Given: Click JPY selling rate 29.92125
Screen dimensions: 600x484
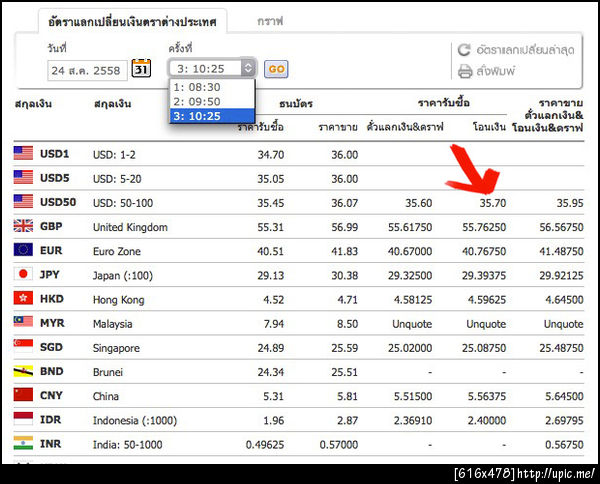Looking at the screenshot, I should pos(561,275).
